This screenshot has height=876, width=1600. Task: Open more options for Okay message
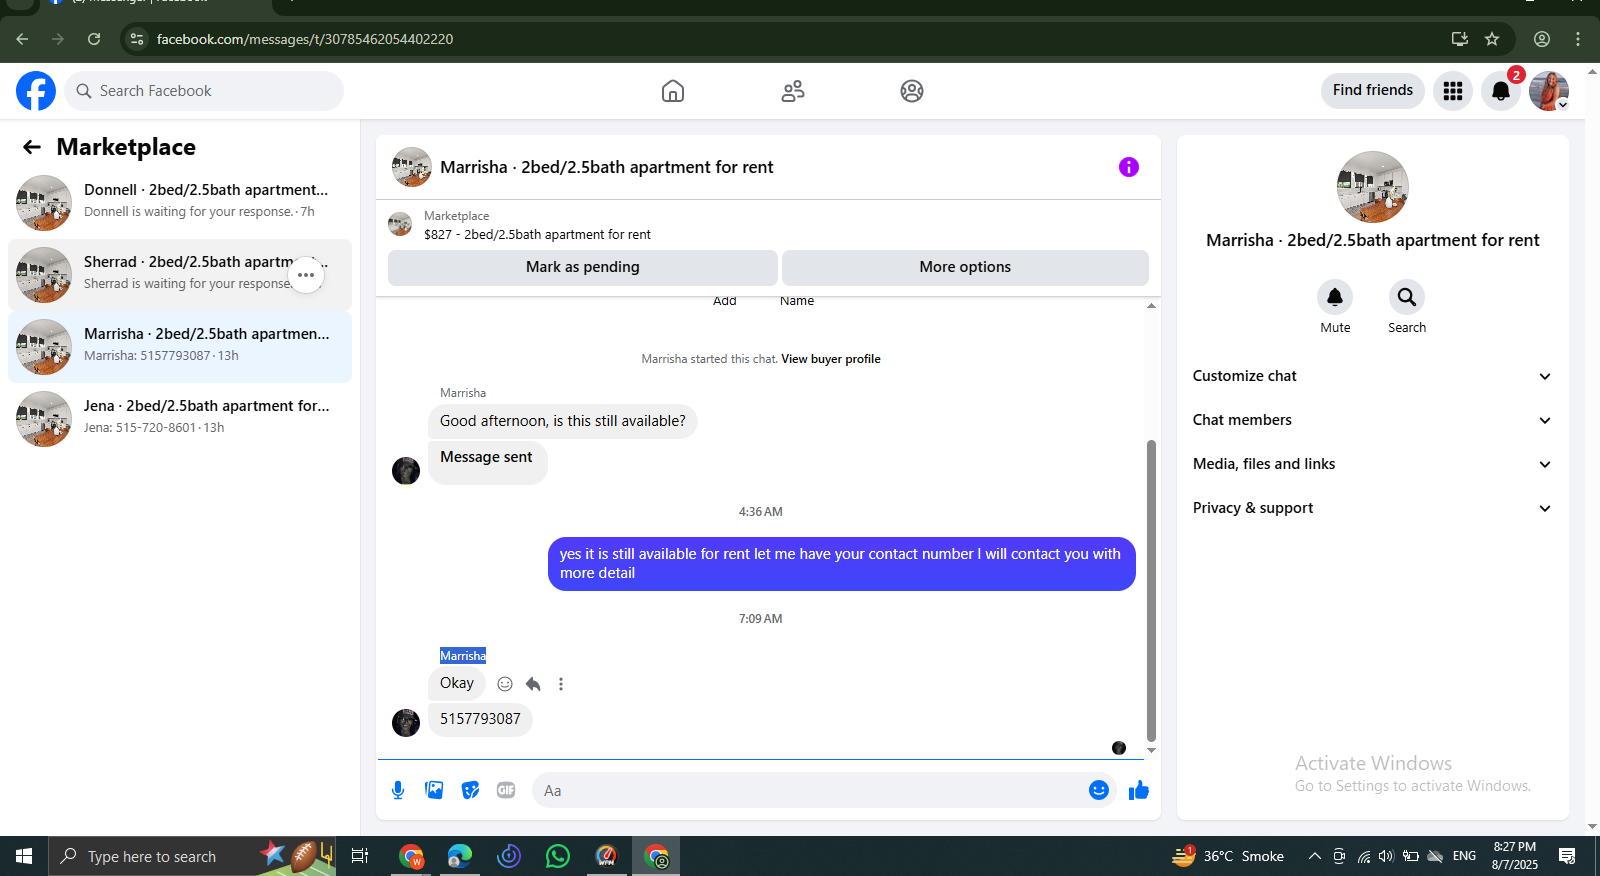pyautogui.click(x=561, y=684)
